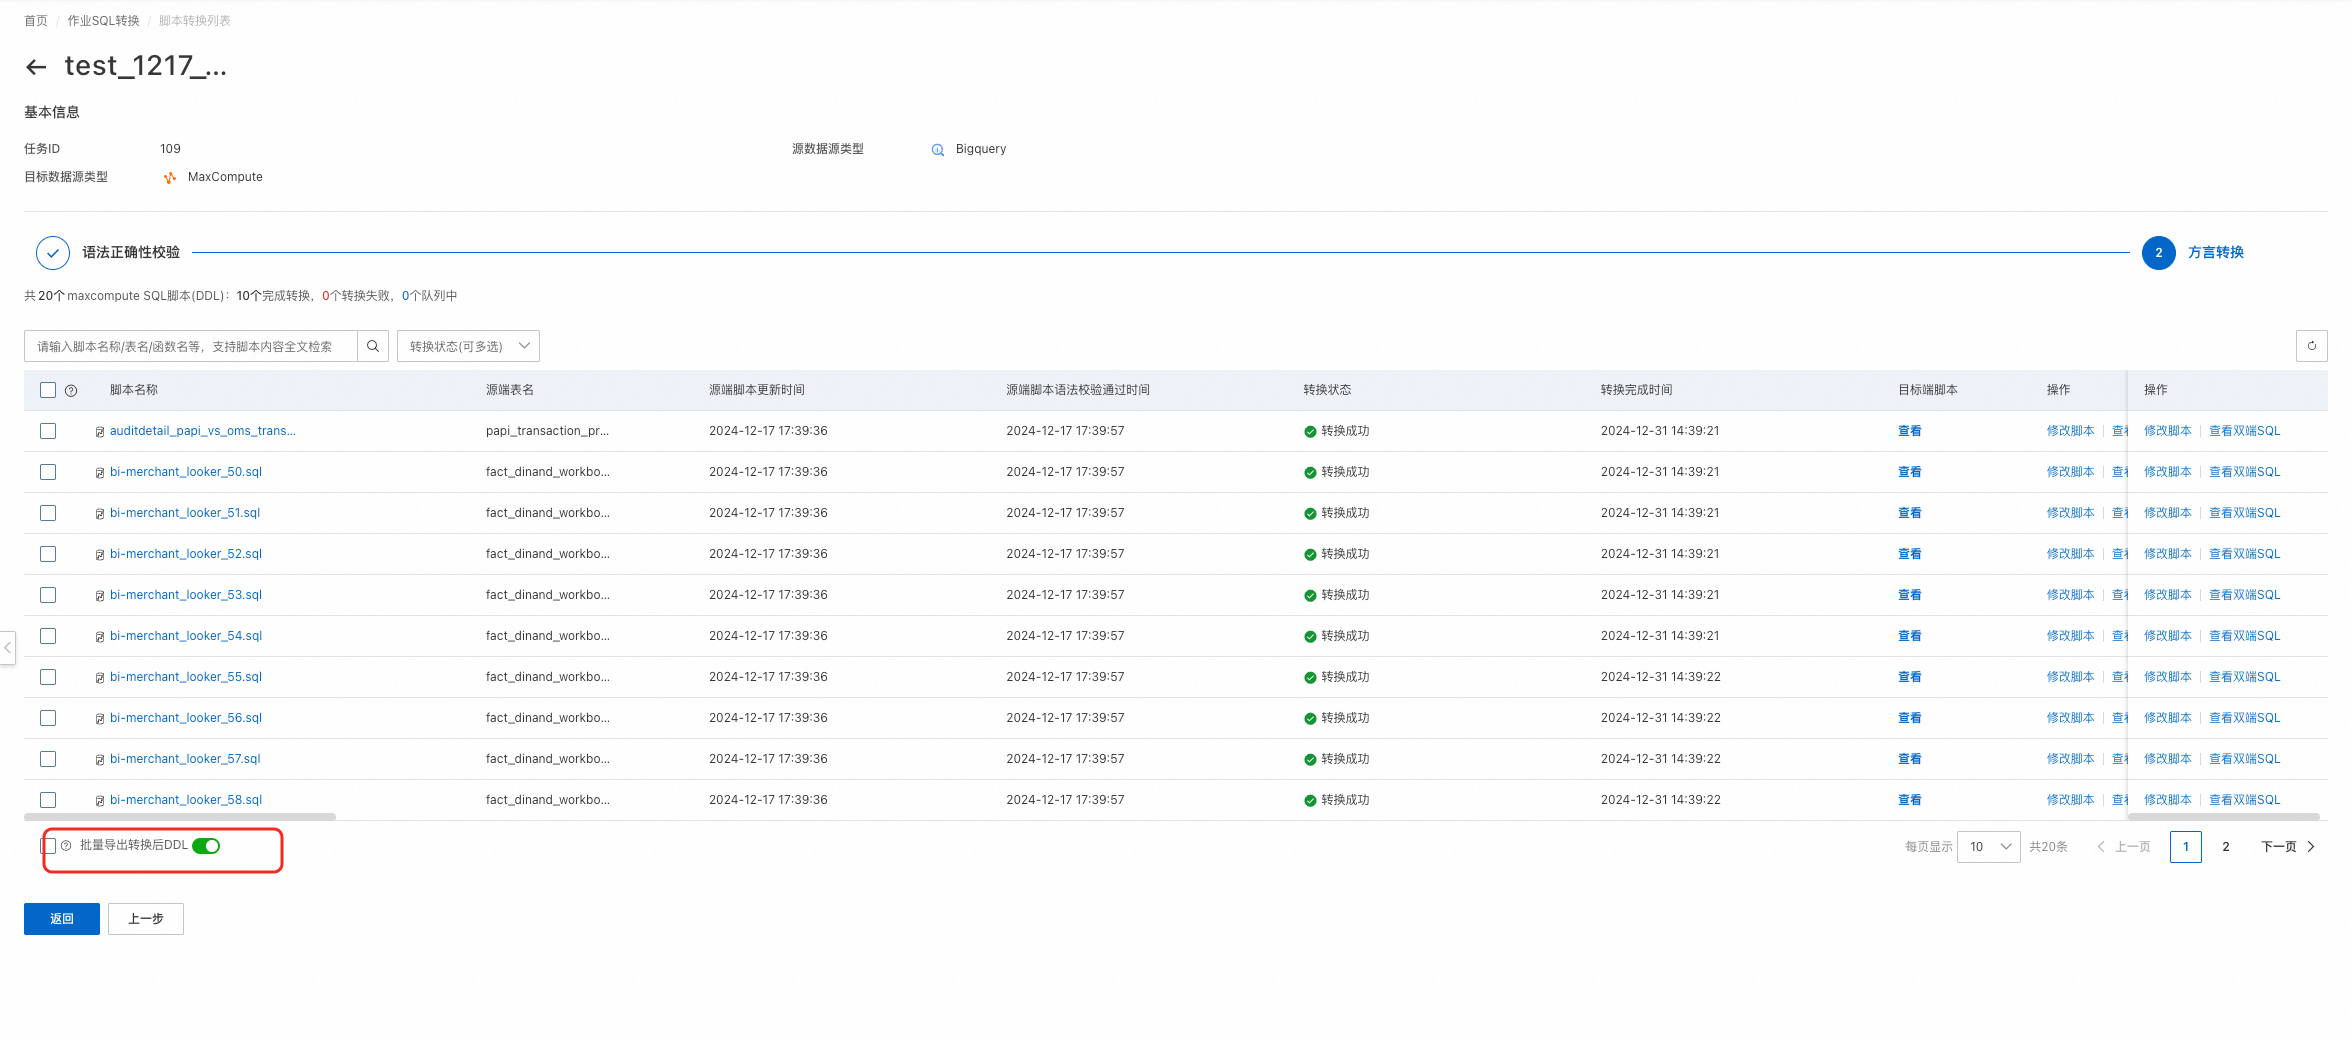Go to 首页 breadcrumb
The height and width of the screenshot is (1040, 2352).
pyautogui.click(x=36, y=21)
